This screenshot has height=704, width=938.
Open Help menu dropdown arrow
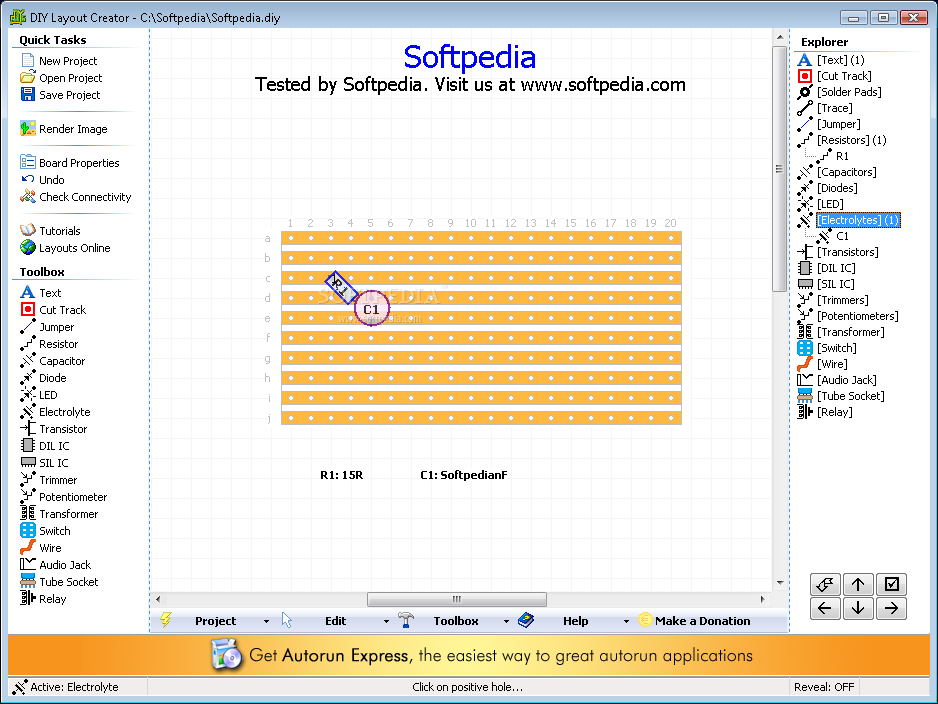click(x=626, y=621)
